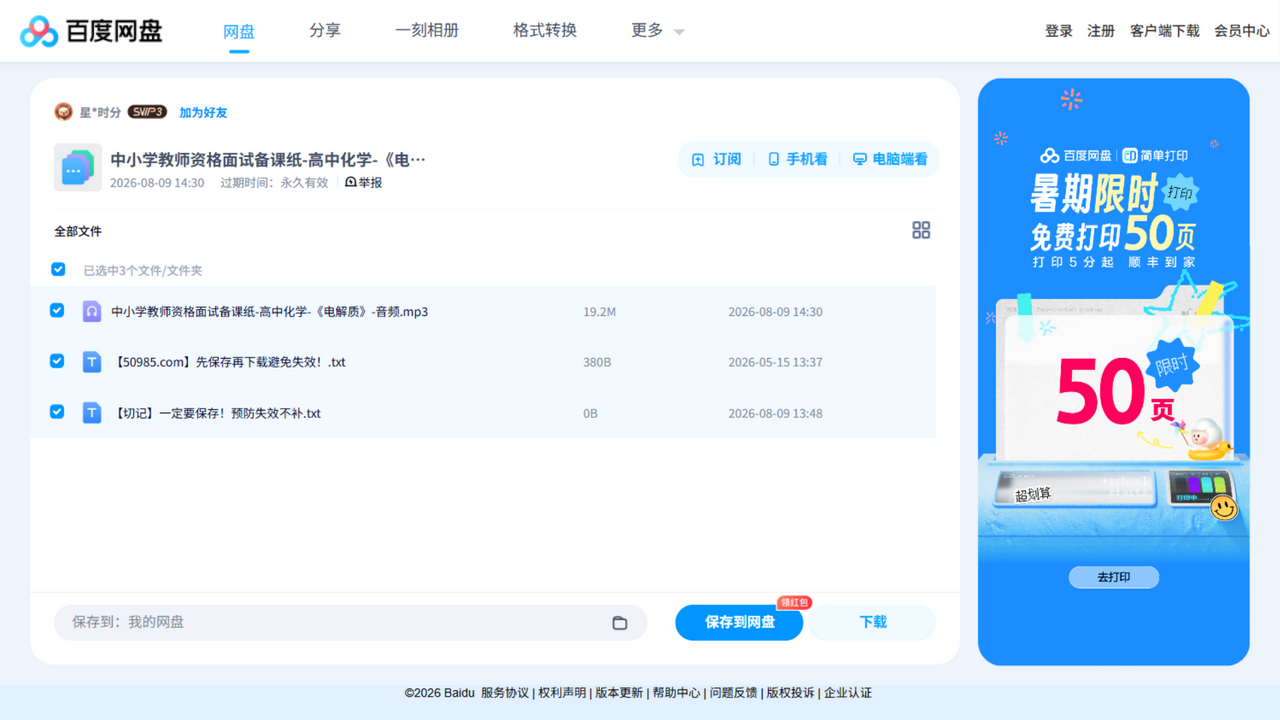
Task: Open 服务协议 footer link
Action: pyautogui.click(x=505, y=693)
